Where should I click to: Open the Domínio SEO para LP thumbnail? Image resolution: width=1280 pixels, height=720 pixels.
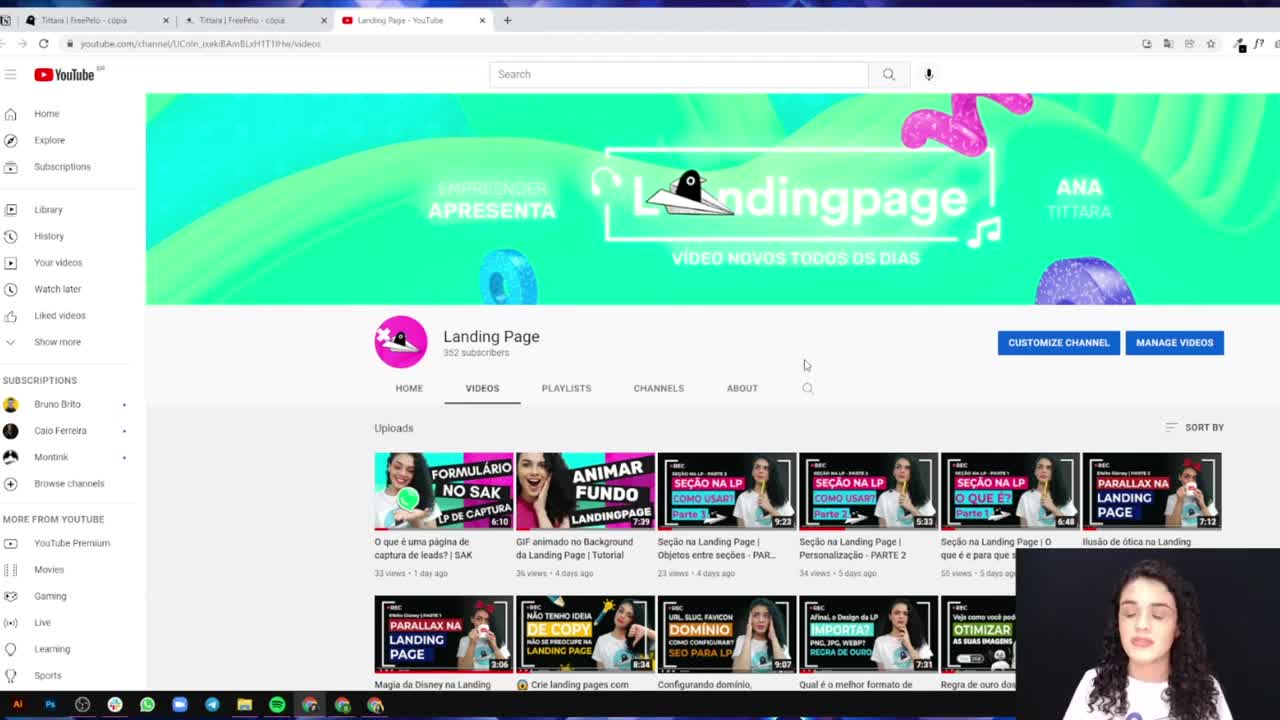727,634
